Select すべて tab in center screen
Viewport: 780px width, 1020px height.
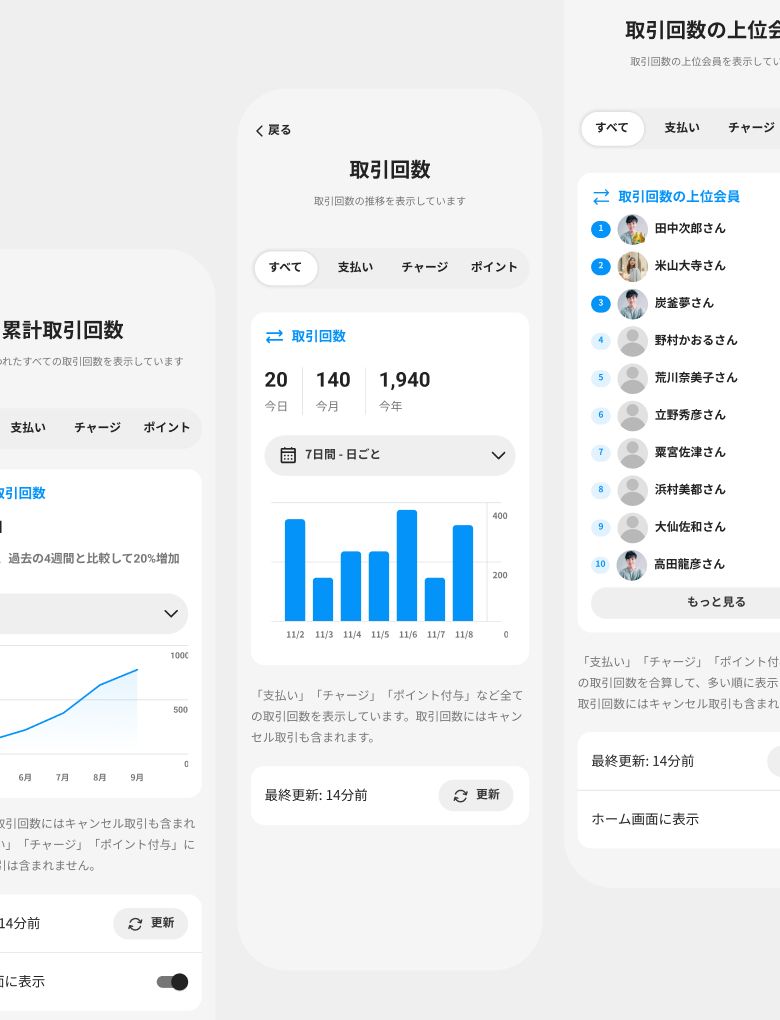(x=286, y=267)
